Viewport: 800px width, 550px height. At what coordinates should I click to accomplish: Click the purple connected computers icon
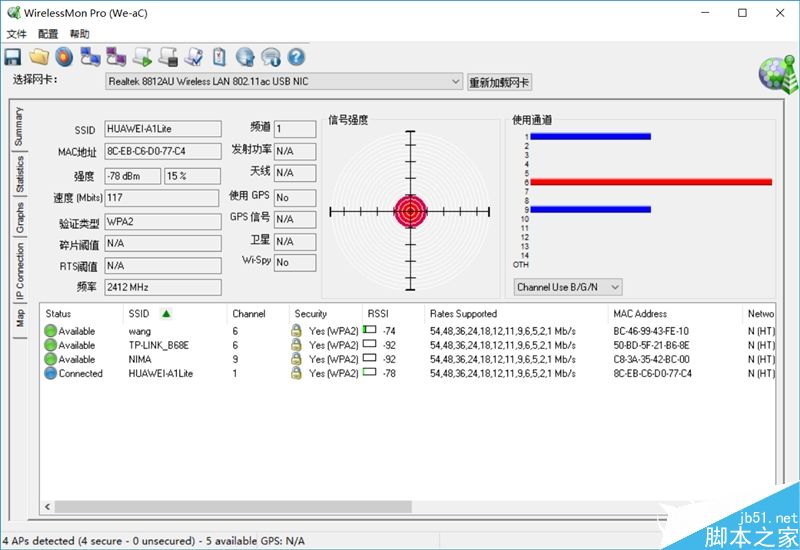pyautogui.click(x=116, y=57)
